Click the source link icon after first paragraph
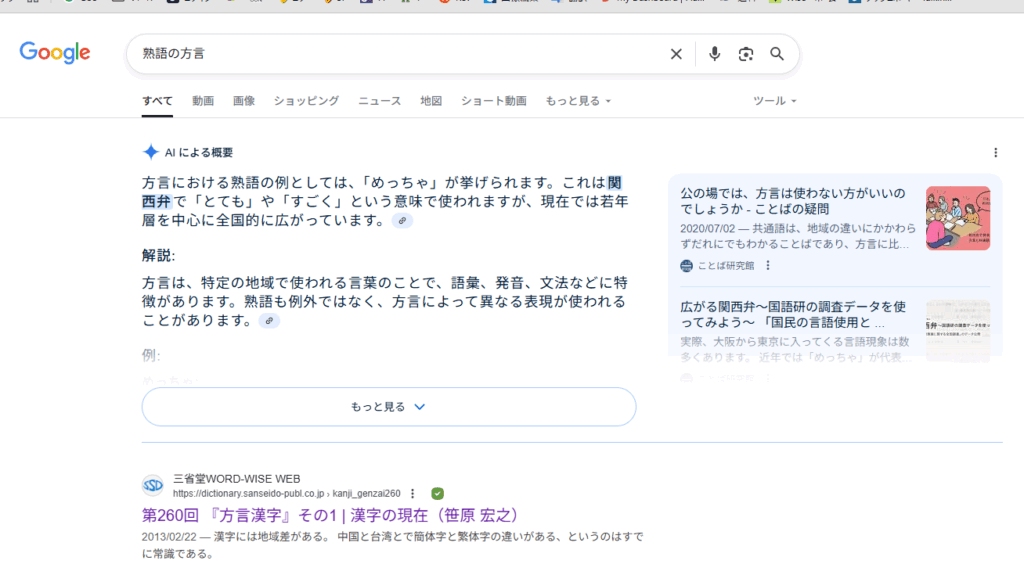The width and height of the screenshot is (1024, 582). (x=402, y=221)
